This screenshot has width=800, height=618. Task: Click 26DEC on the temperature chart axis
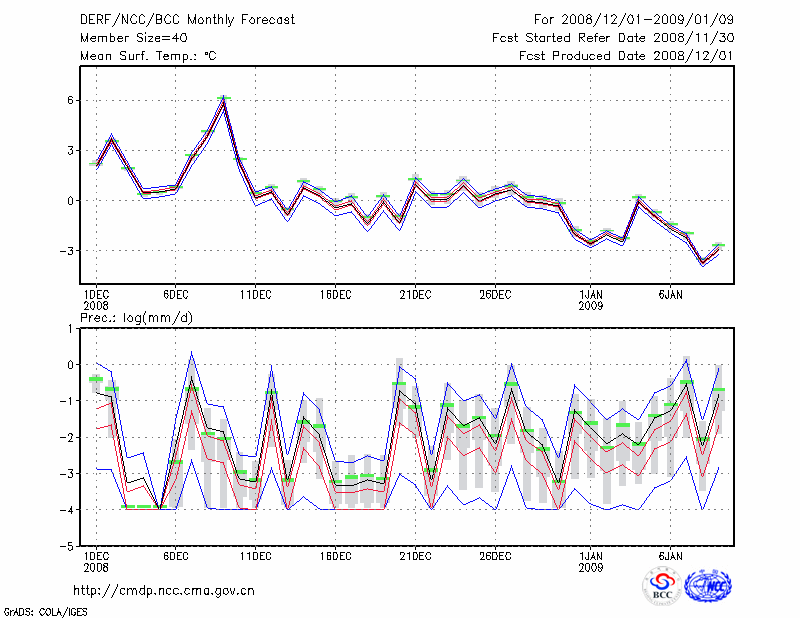click(495, 295)
